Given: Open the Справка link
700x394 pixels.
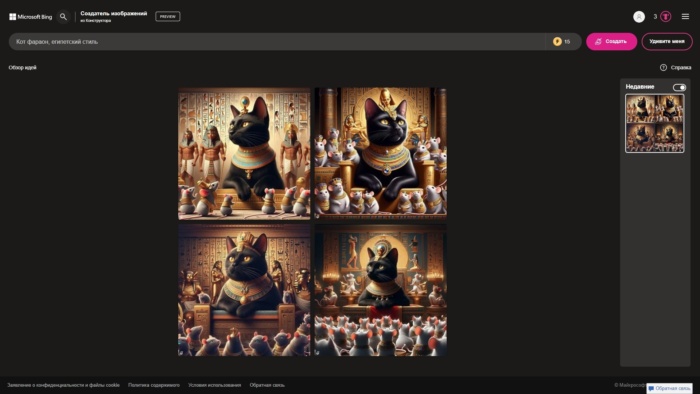Looking at the screenshot, I should tap(681, 67).
